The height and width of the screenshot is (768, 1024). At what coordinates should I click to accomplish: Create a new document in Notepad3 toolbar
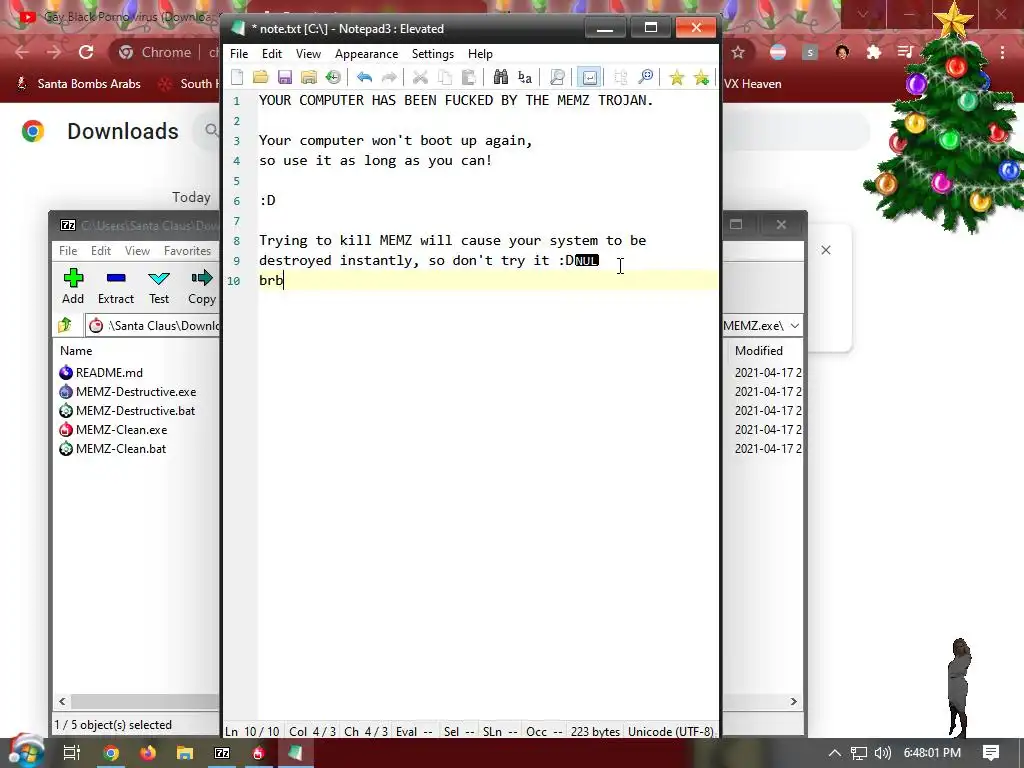pos(237,78)
